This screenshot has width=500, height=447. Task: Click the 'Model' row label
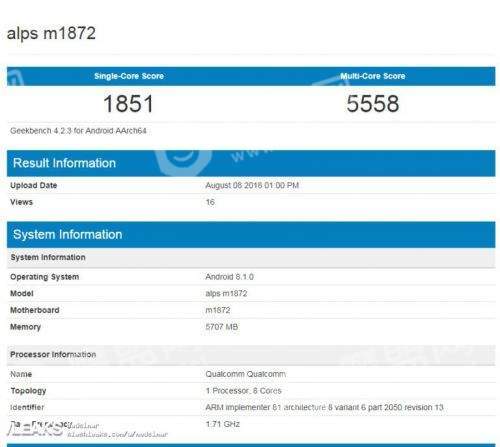[22, 294]
